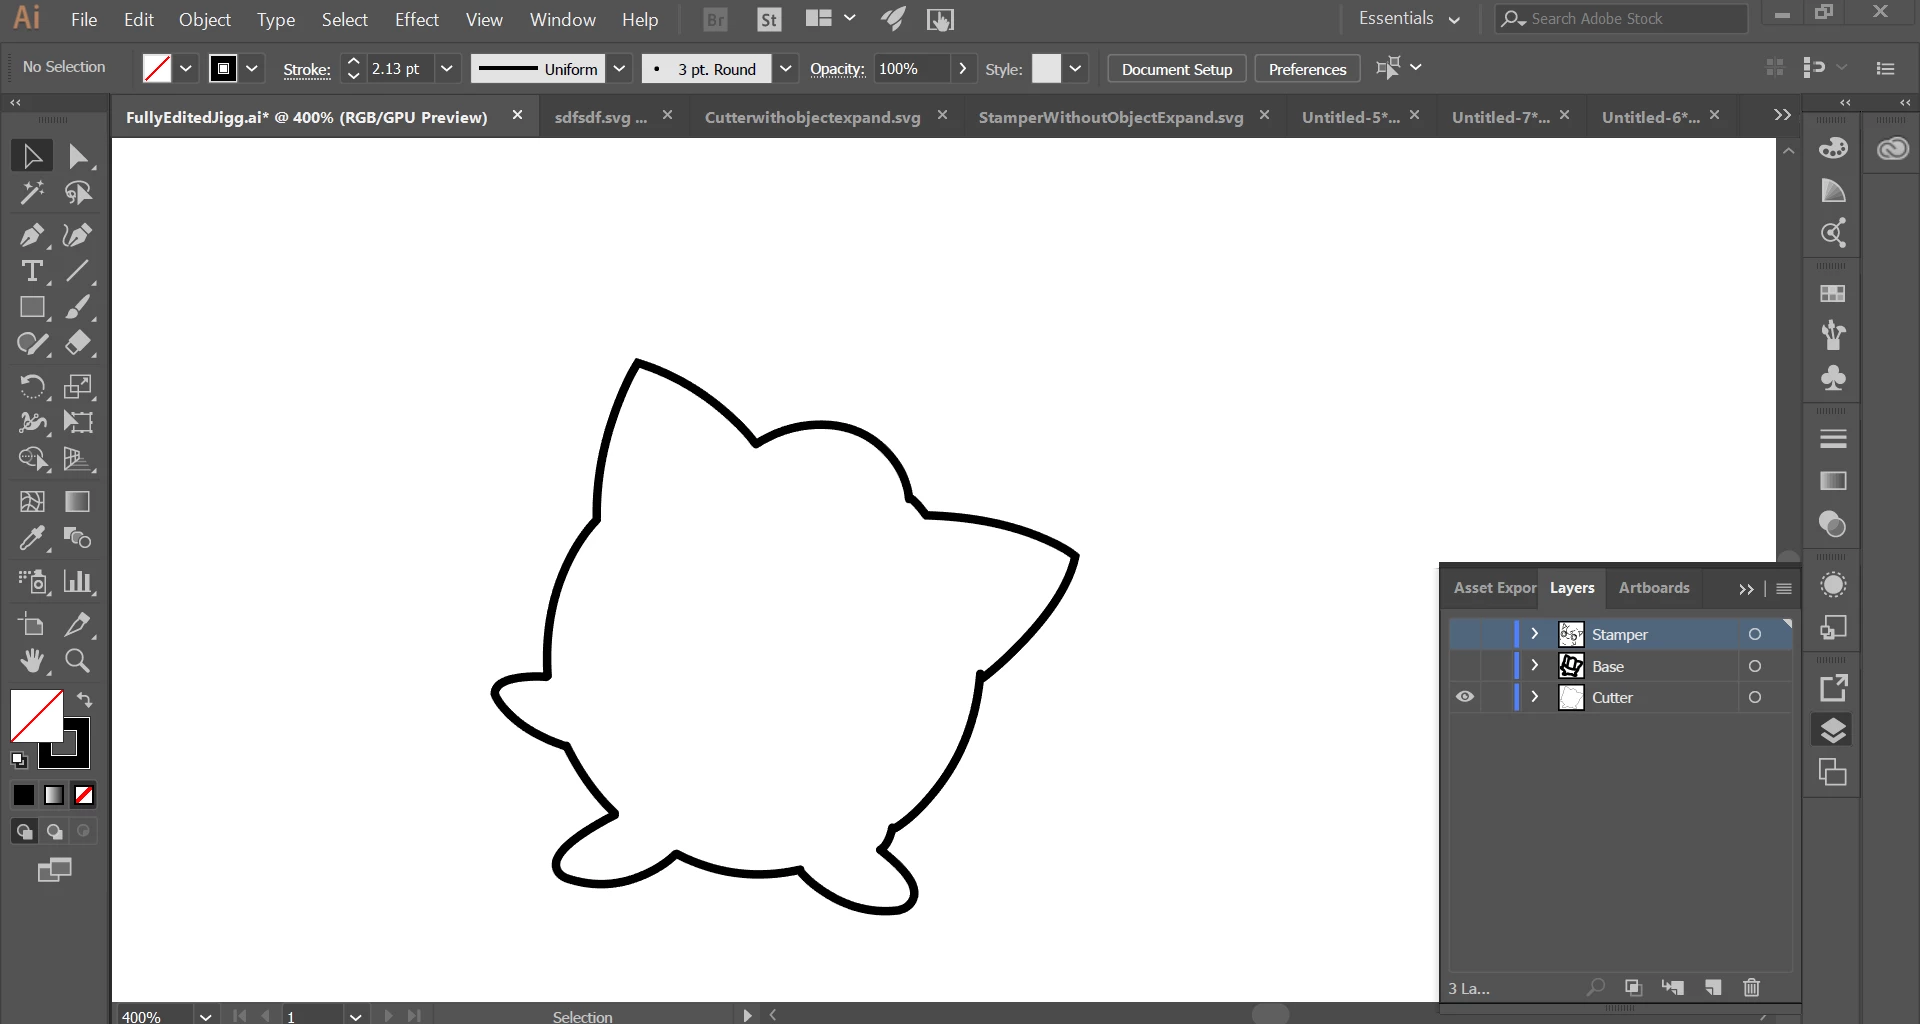Show more document tabs chevron
The height and width of the screenshot is (1024, 1920).
coord(1782,115)
